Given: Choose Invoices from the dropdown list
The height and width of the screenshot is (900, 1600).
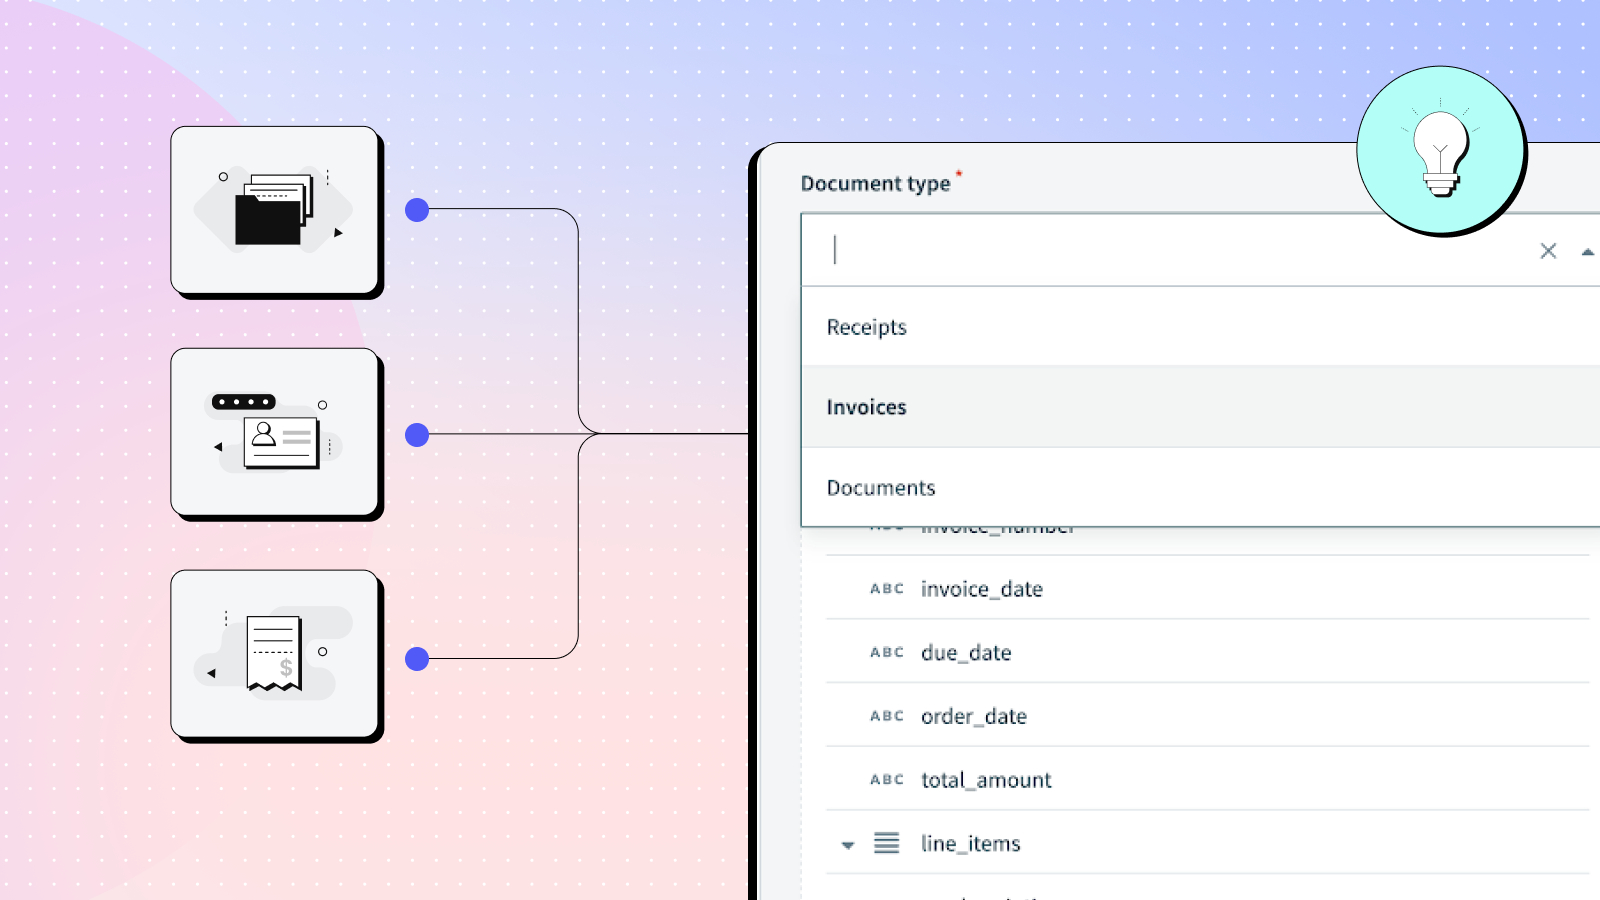Looking at the screenshot, I should [1200, 407].
